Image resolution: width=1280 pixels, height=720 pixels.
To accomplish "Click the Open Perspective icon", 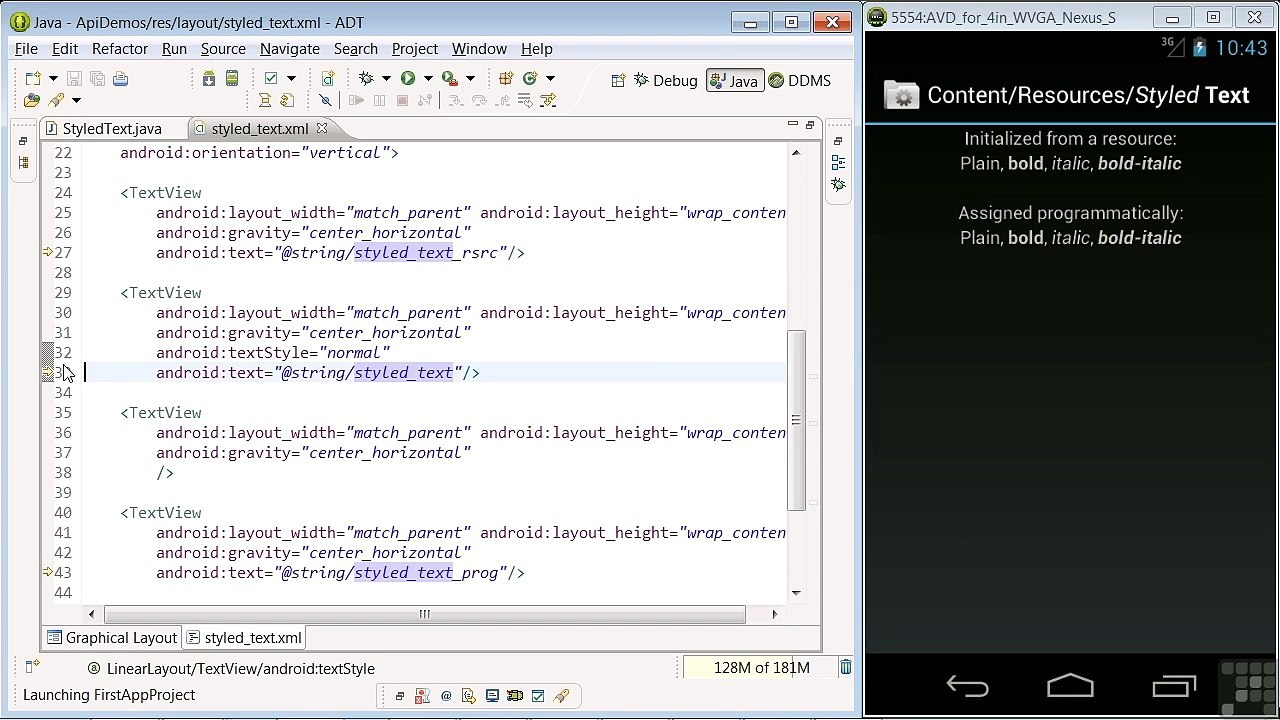I will (618, 81).
